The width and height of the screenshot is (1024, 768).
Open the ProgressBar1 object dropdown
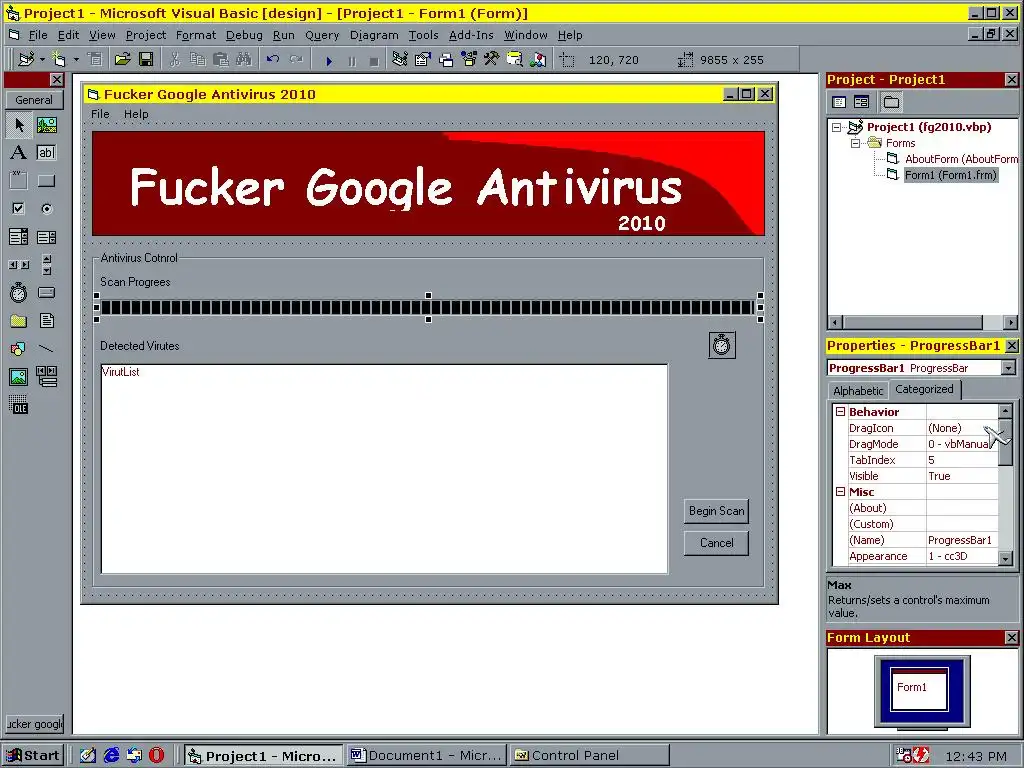1008,368
